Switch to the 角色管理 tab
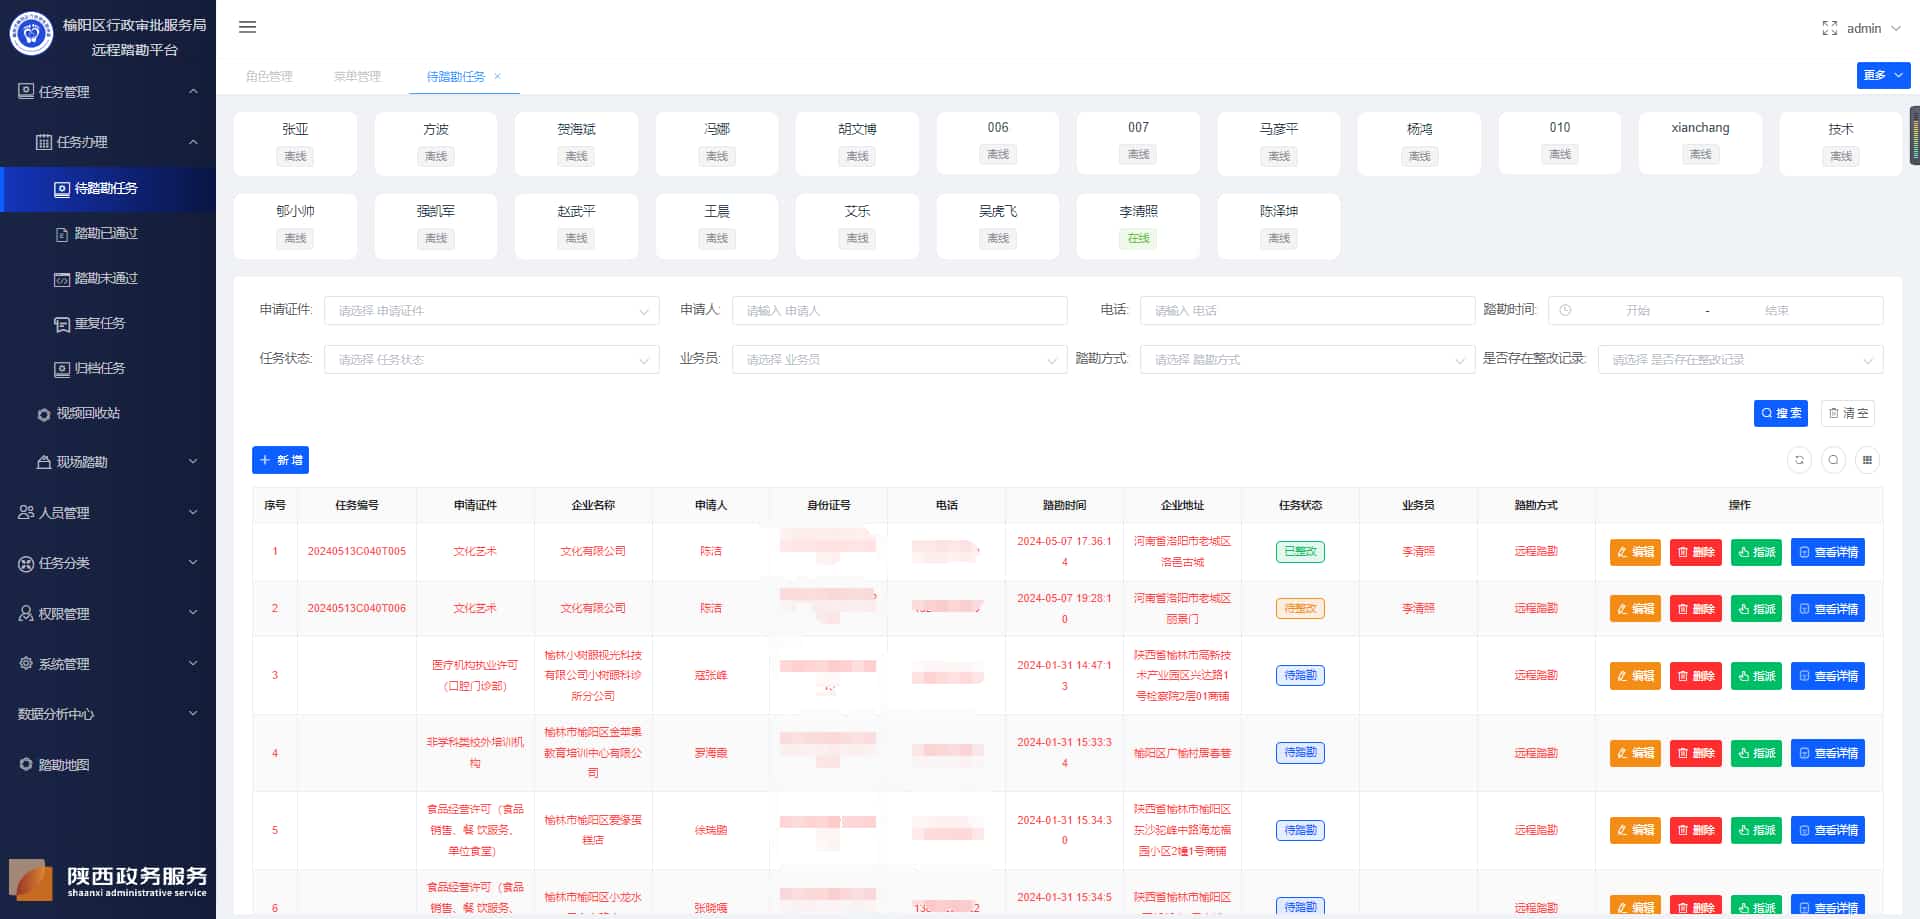This screenshot has height=919, width=1920. (x=269, y=76)
